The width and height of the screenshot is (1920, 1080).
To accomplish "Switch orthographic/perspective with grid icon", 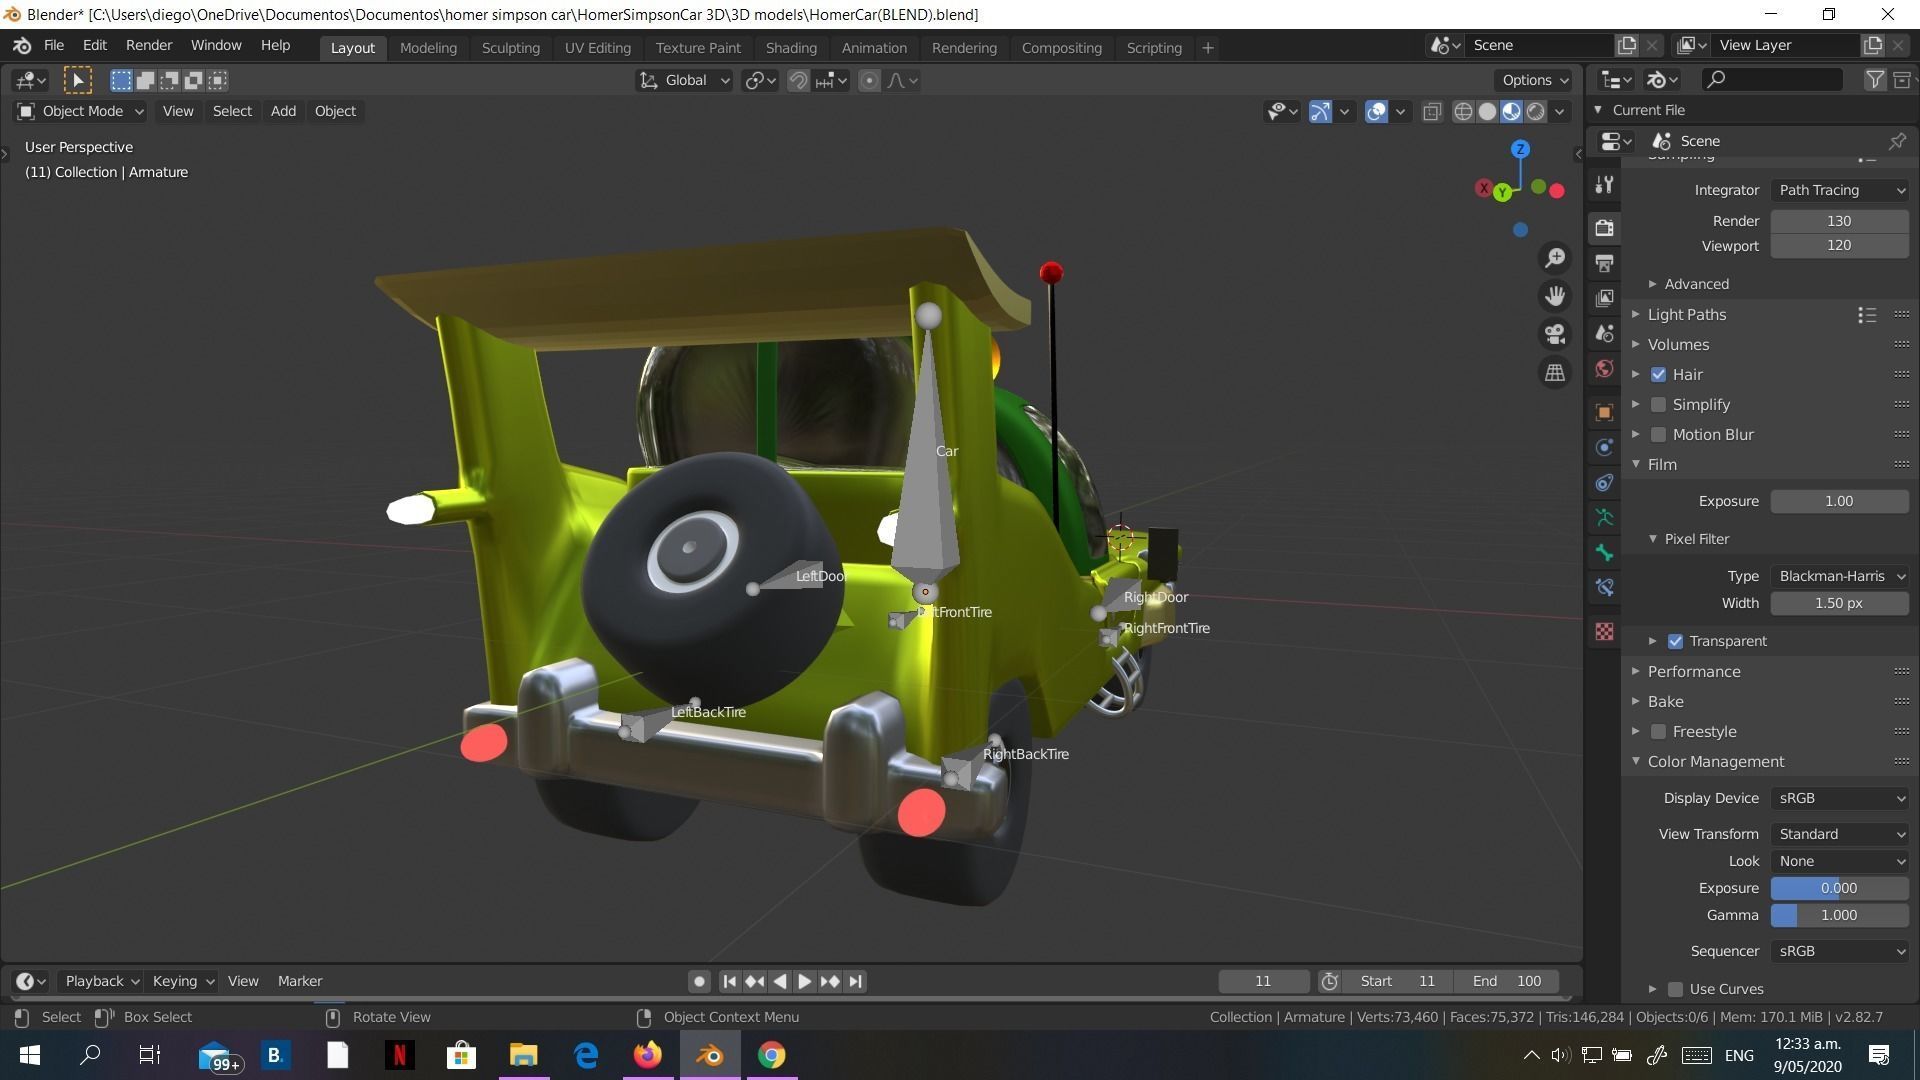I will (1555, 372).
